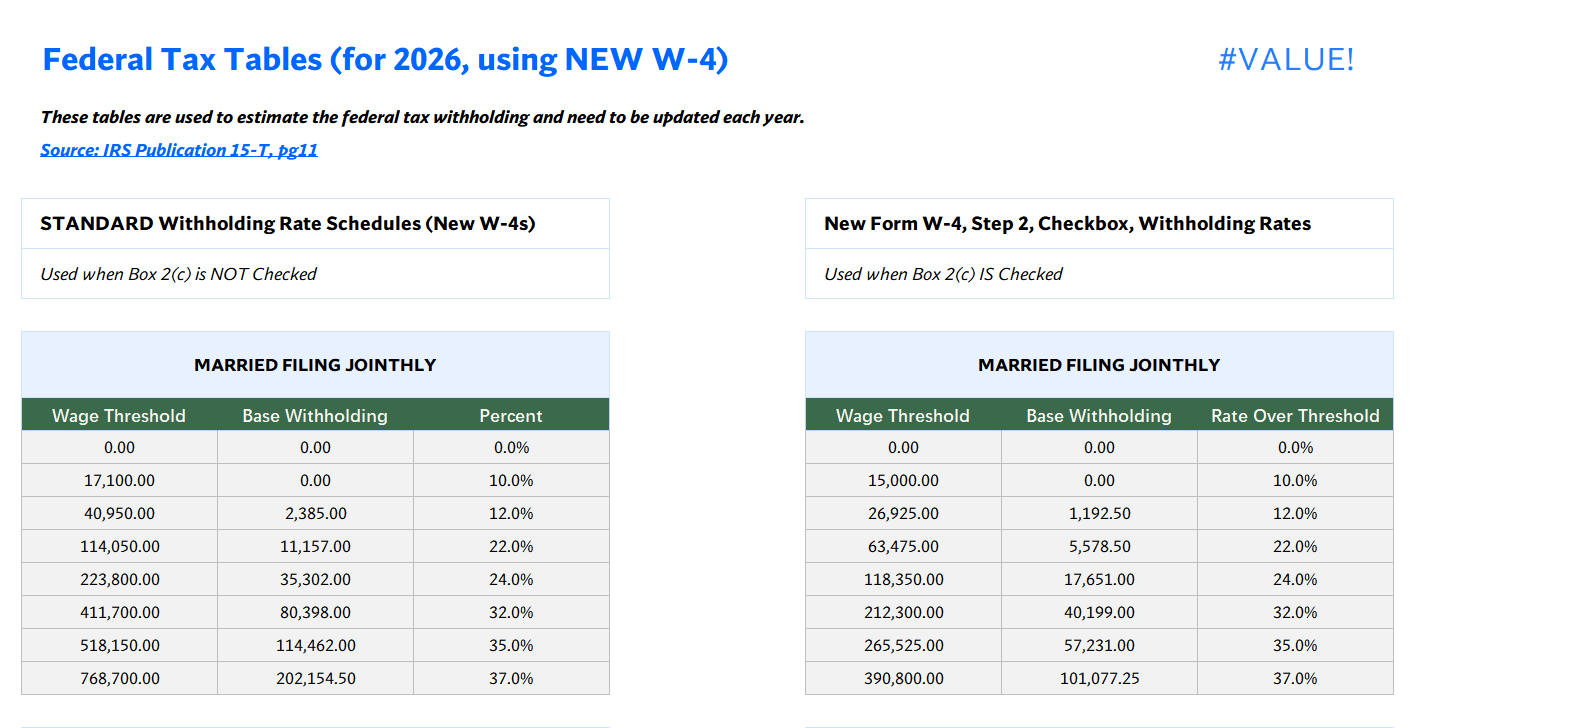This screenshot has width=1581, height=728.
Task: Select wage threshold 518,150.00
Action: coord(120,645)
